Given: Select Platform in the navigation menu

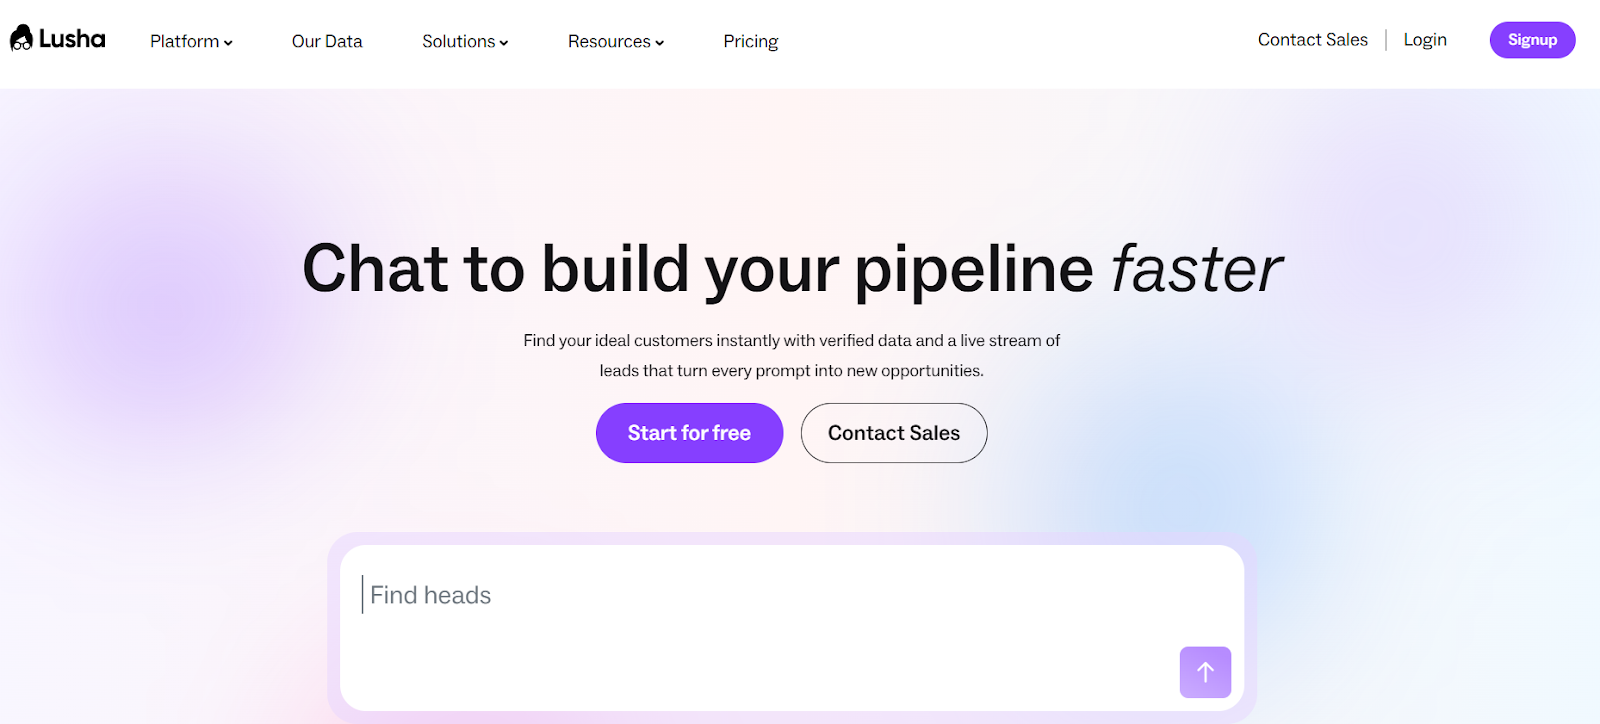Looking at the screenshot, I should coord(183,41).
